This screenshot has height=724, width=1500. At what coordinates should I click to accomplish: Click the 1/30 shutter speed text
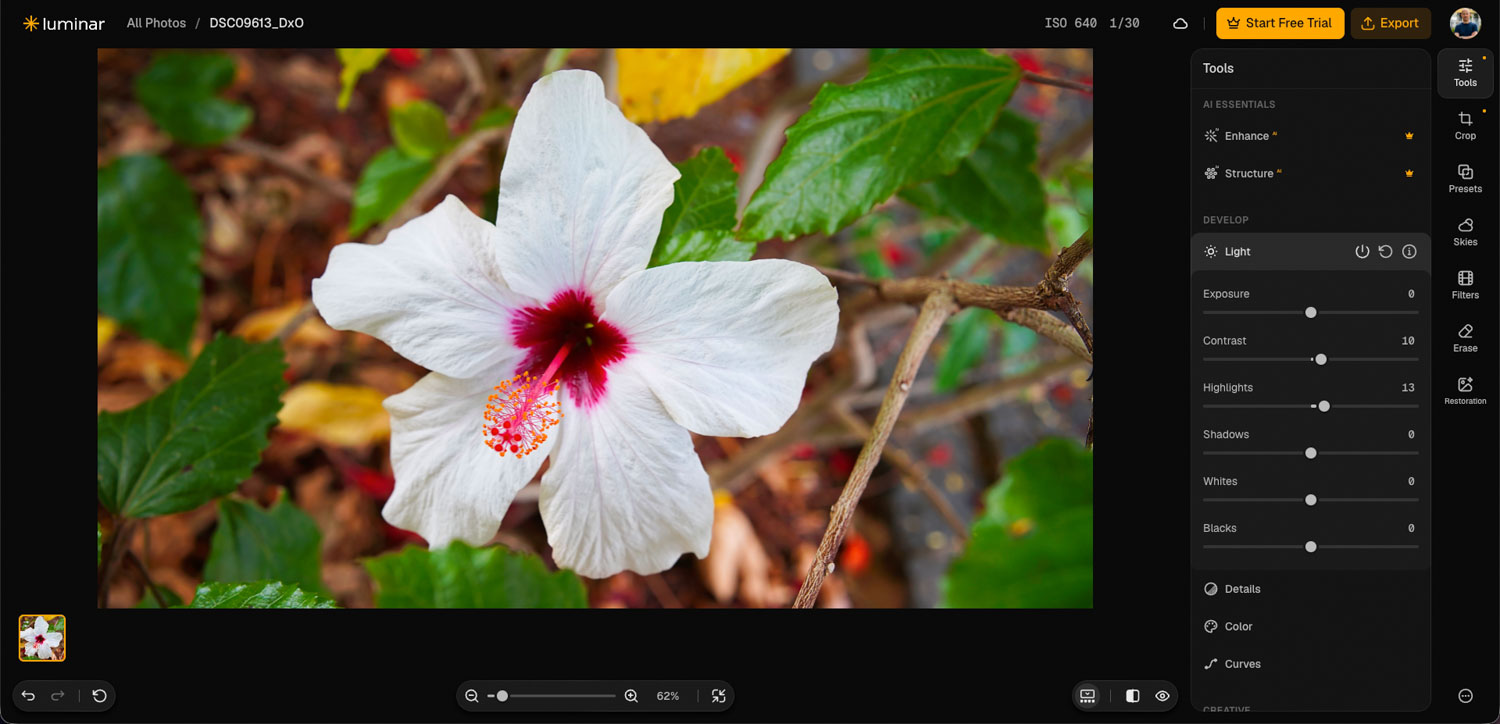pos(1124,23)
